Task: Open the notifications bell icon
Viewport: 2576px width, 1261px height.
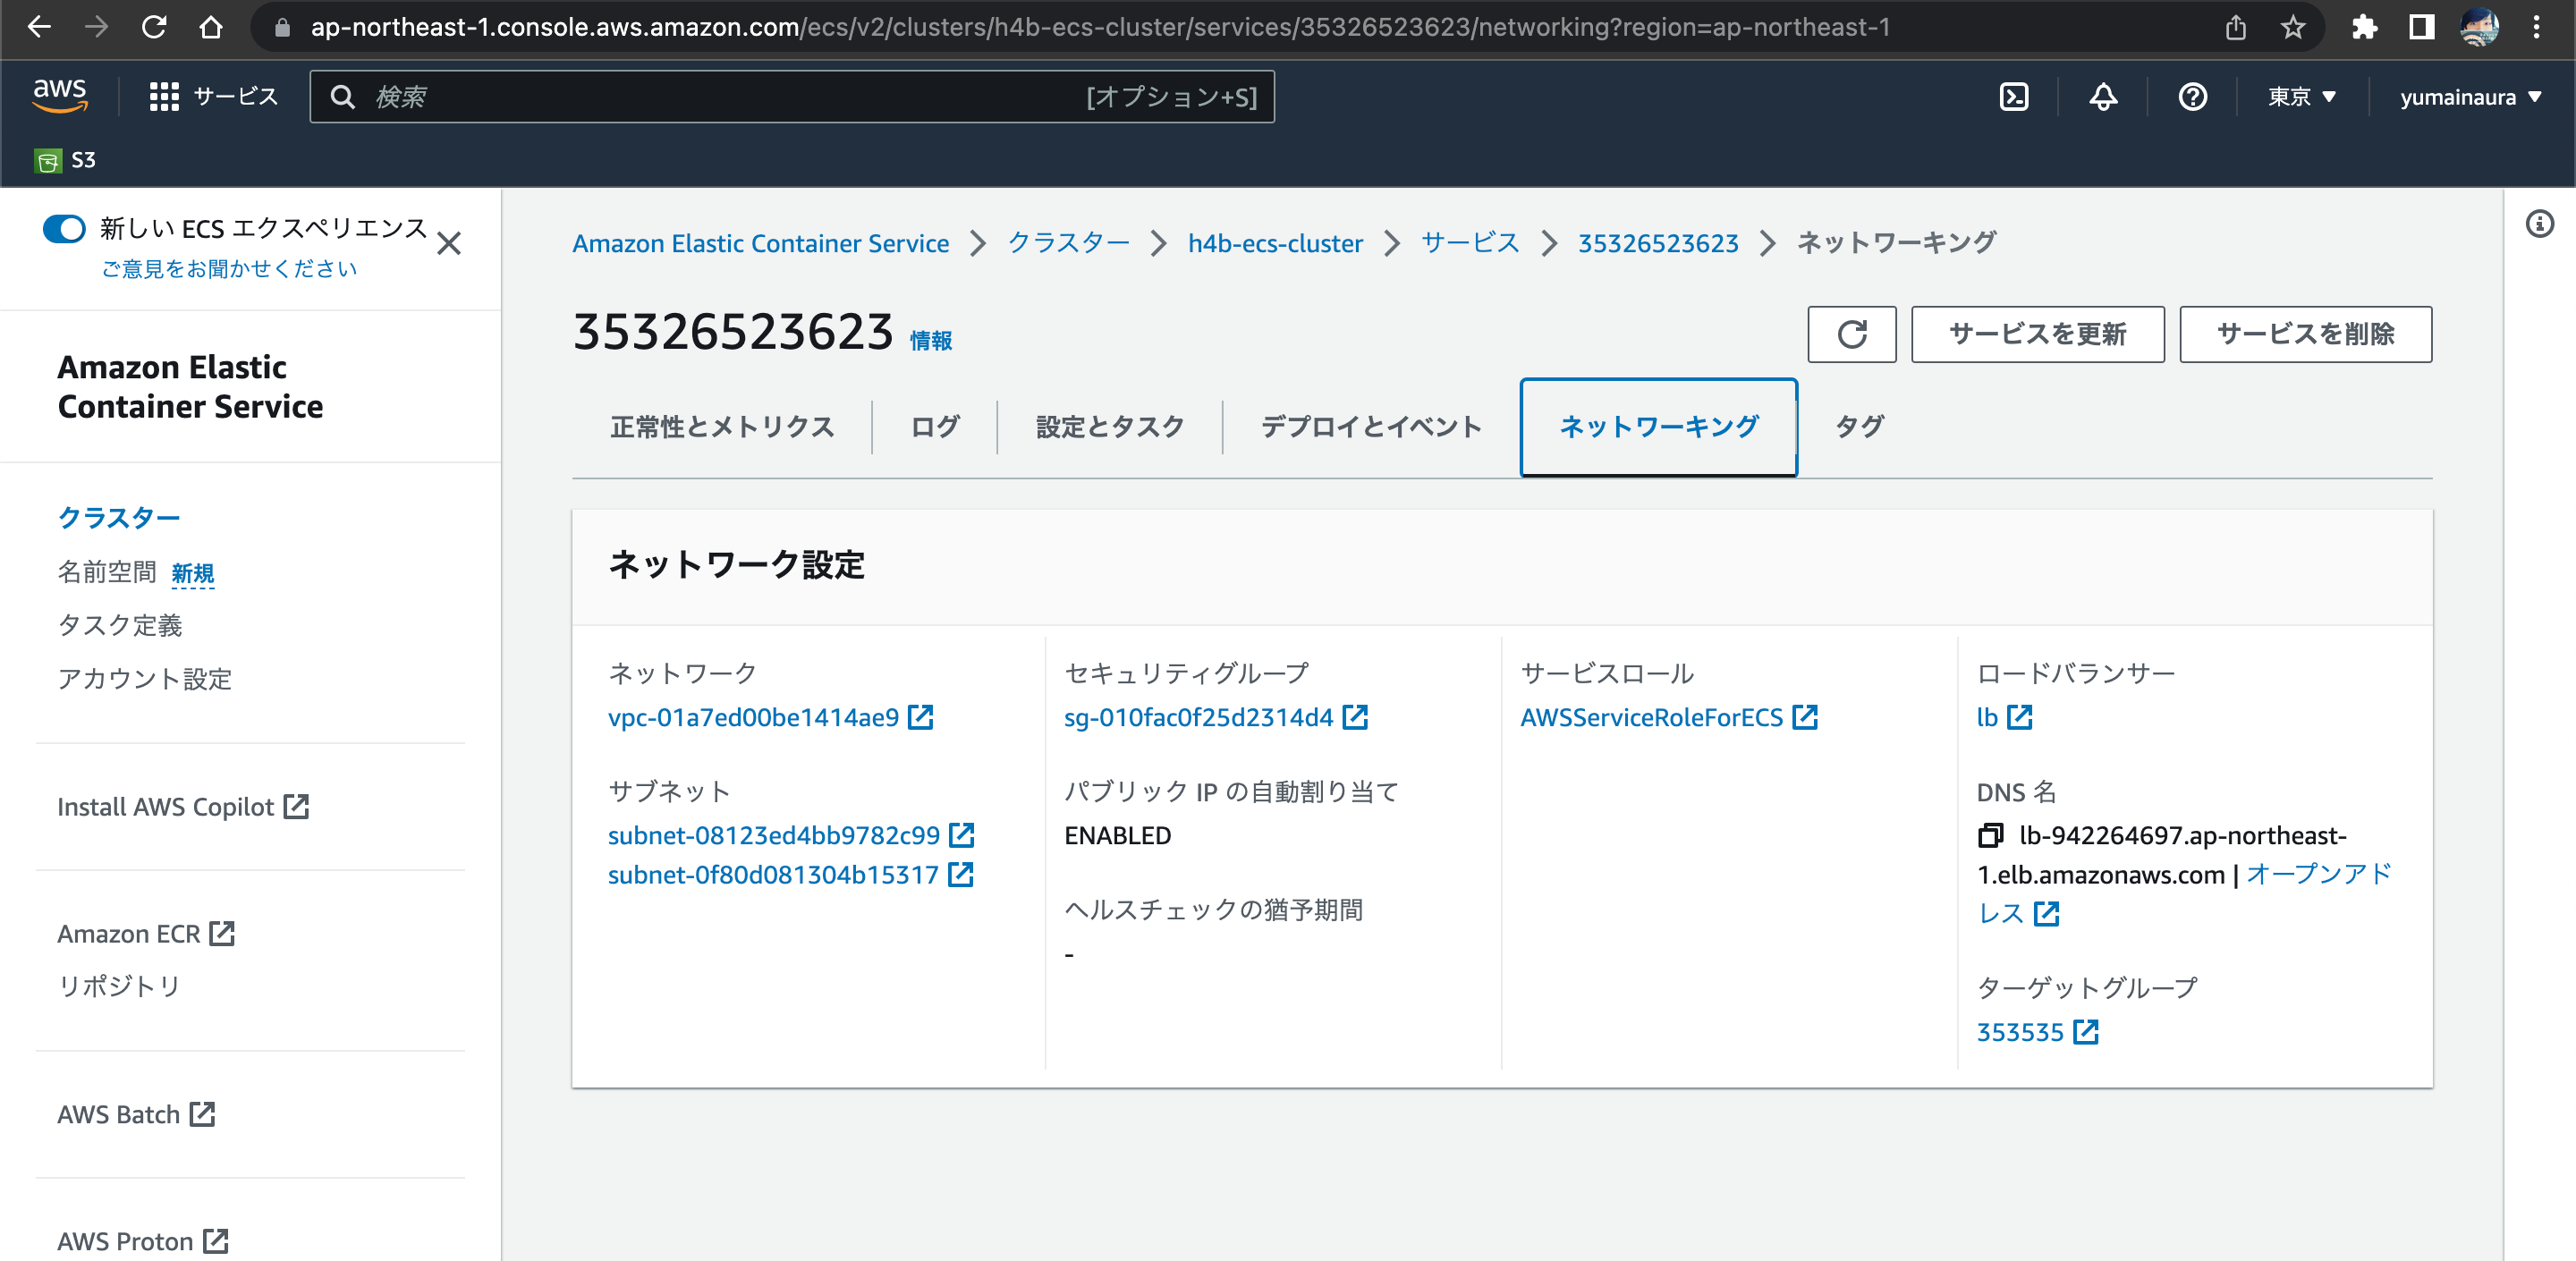Action: coord(2103,97)
